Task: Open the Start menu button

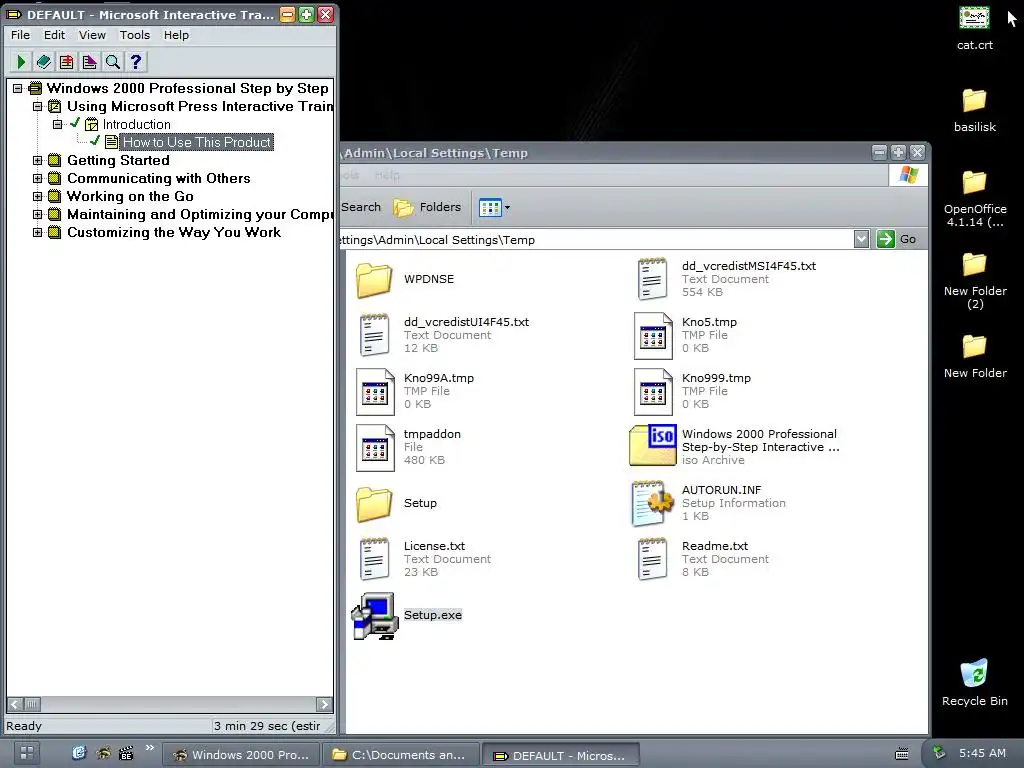Action: 27,754
